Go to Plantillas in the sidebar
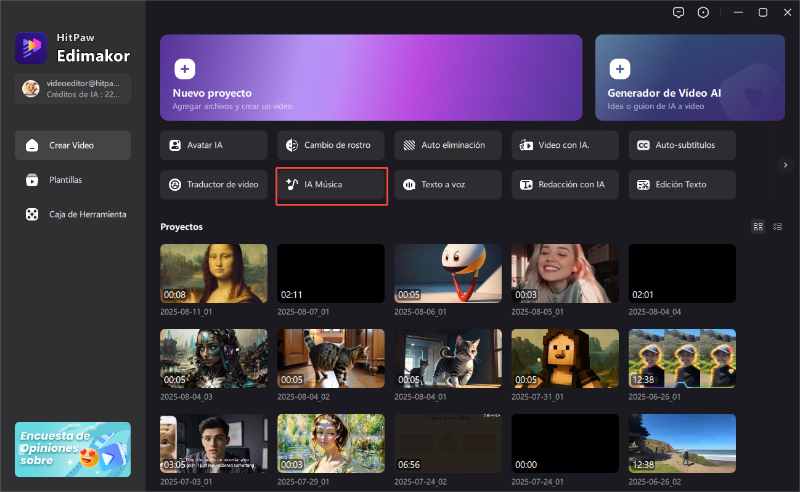The height and width of the screenshot is (492, 800). [73, 180]
